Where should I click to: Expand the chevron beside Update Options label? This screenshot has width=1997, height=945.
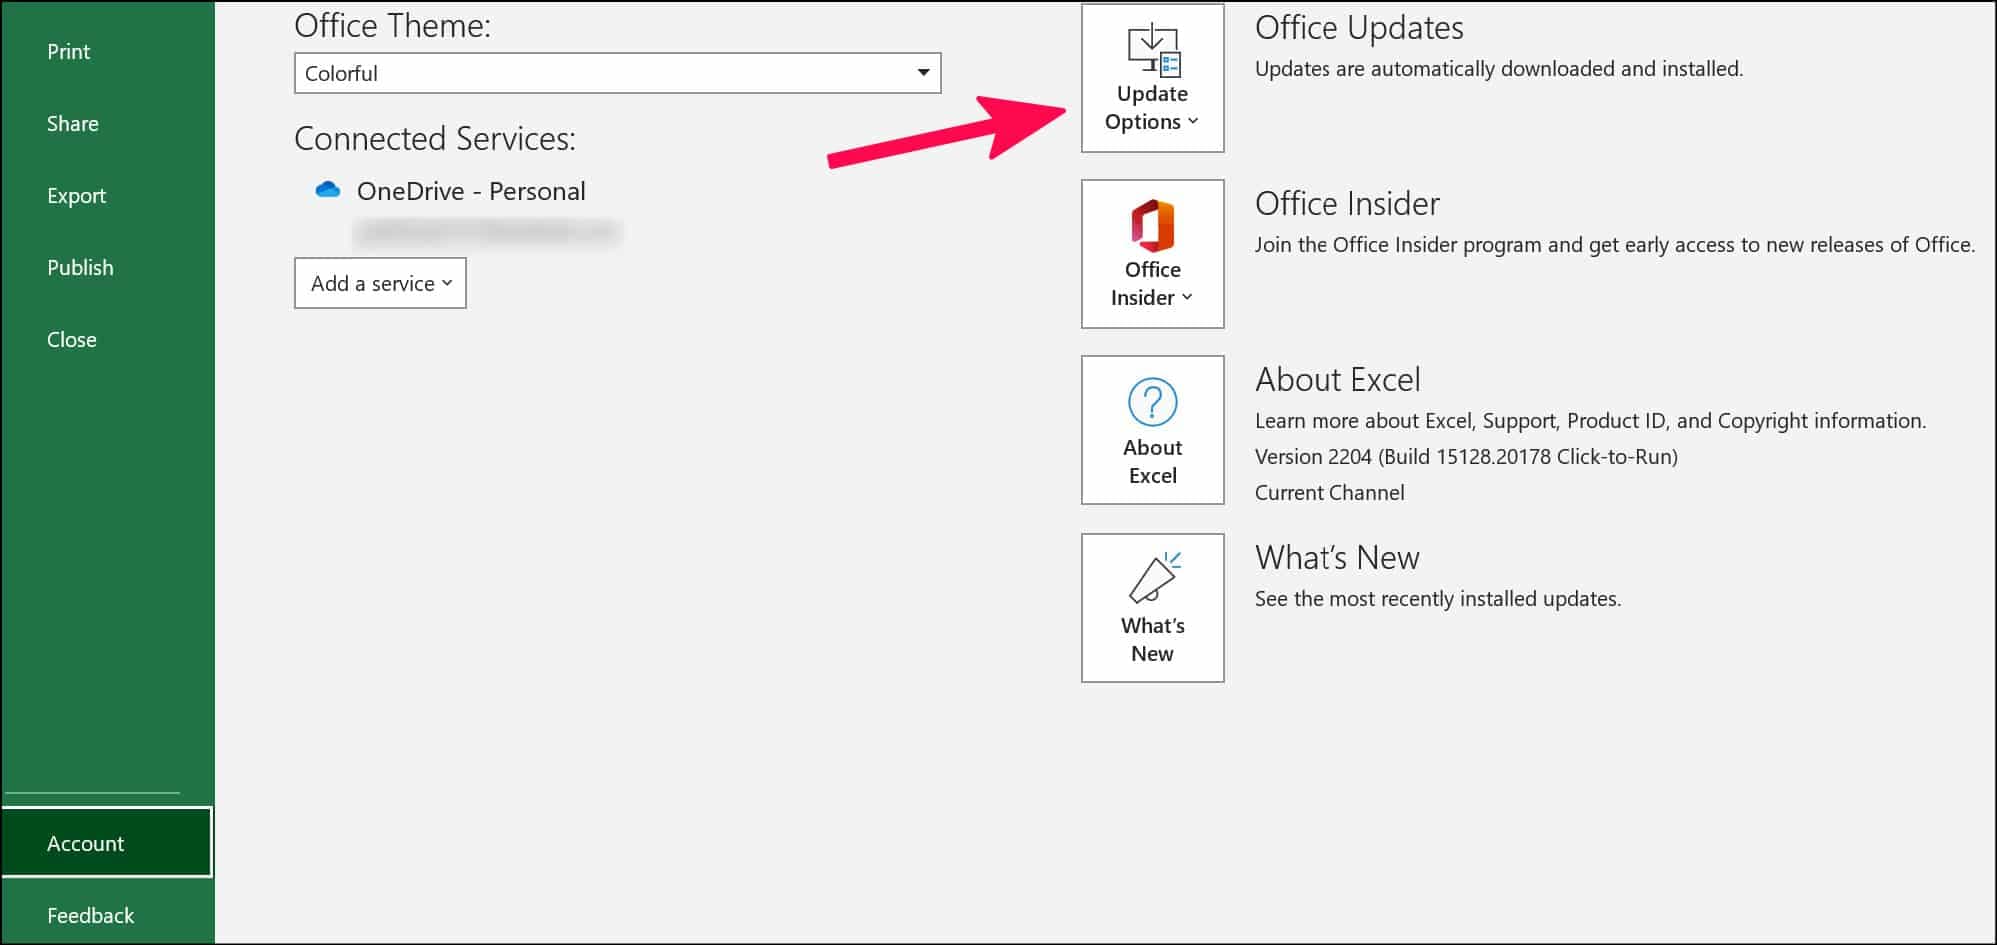[x=1192, y=122]
